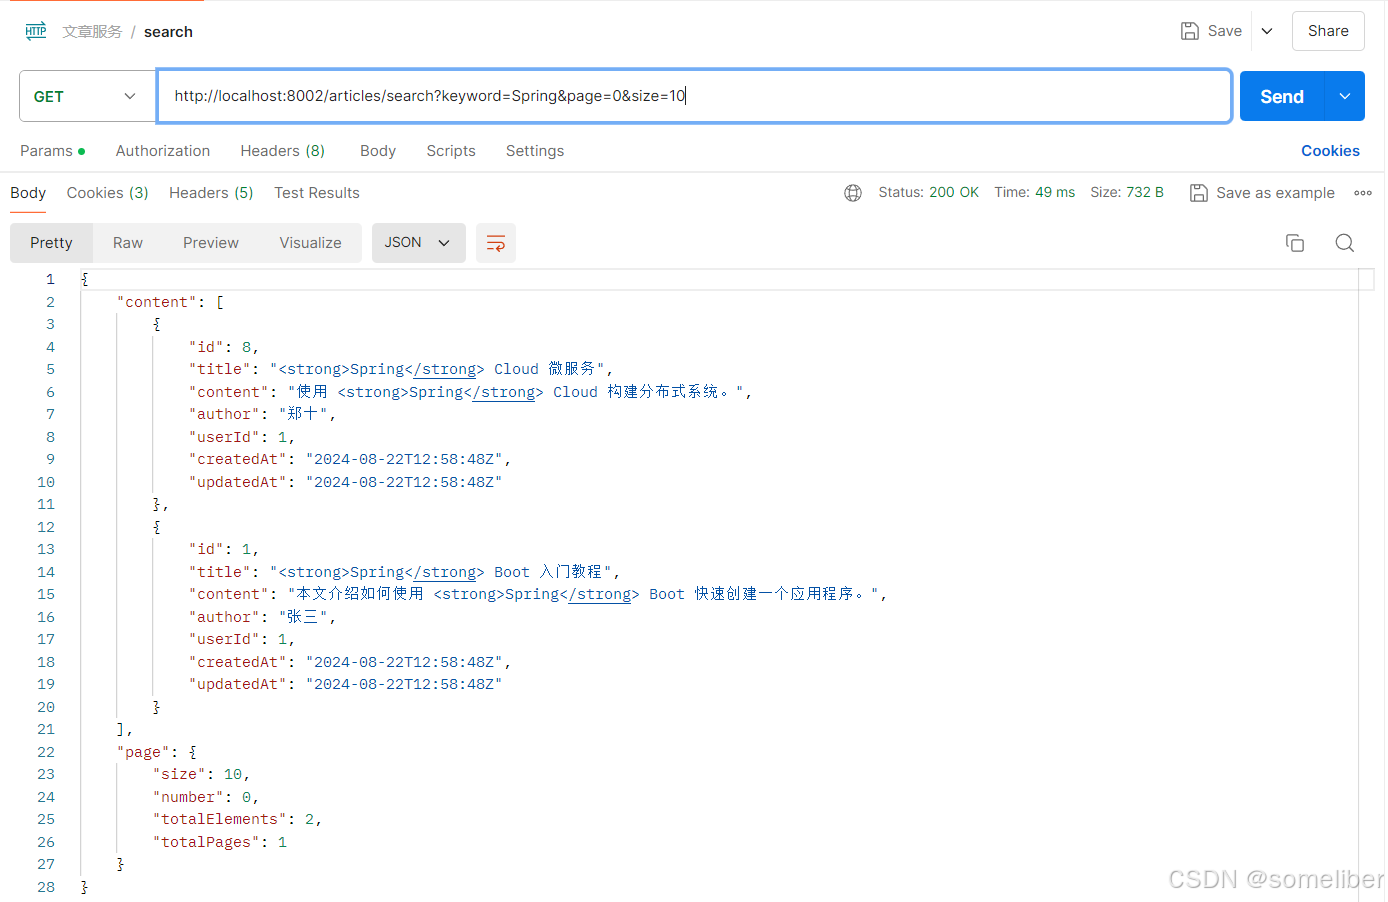Click the search request name breadcrumb

pyautogui.click(x=168, y=32)
